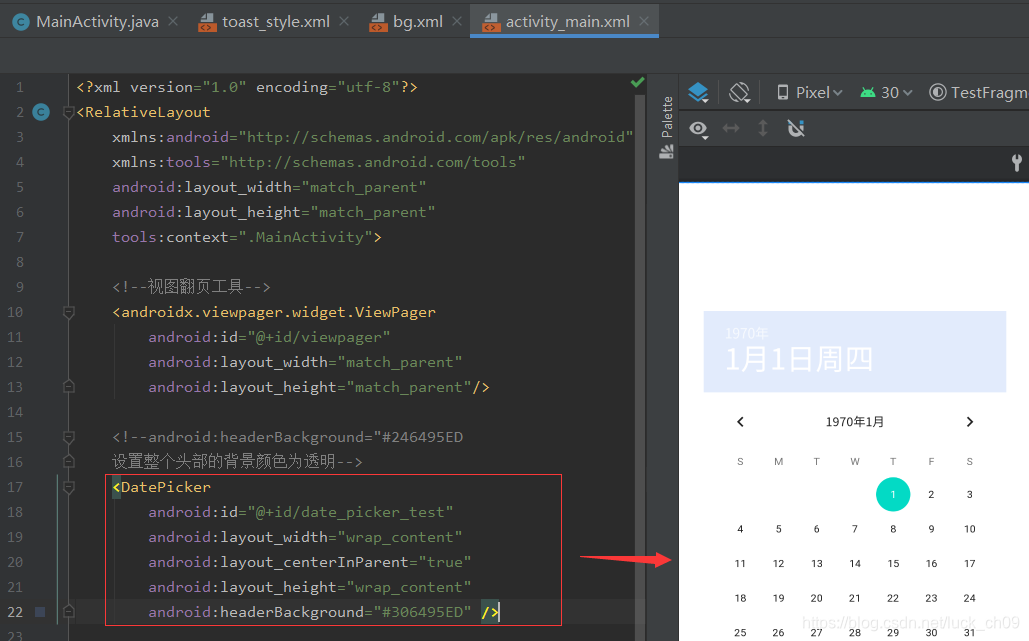This screenshot has height=641, width=1029.
Task: Select day 3 in the calendar
Action: coord(969,495)
